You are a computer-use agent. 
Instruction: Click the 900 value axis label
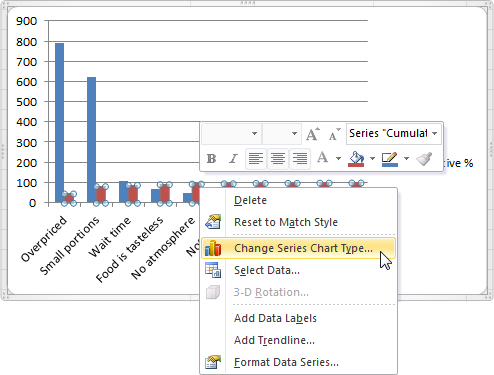26,21
